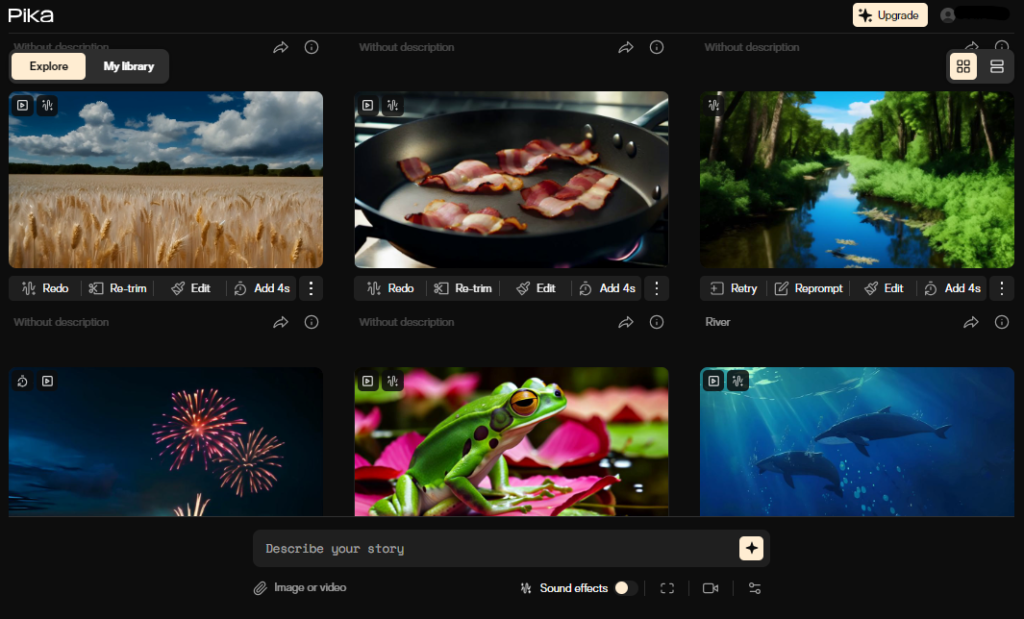Viewport: 1024px width, 619px height.
Task: Click Add 4s on the bacon video
Action: pyautogui.click(x=607, y=288)
